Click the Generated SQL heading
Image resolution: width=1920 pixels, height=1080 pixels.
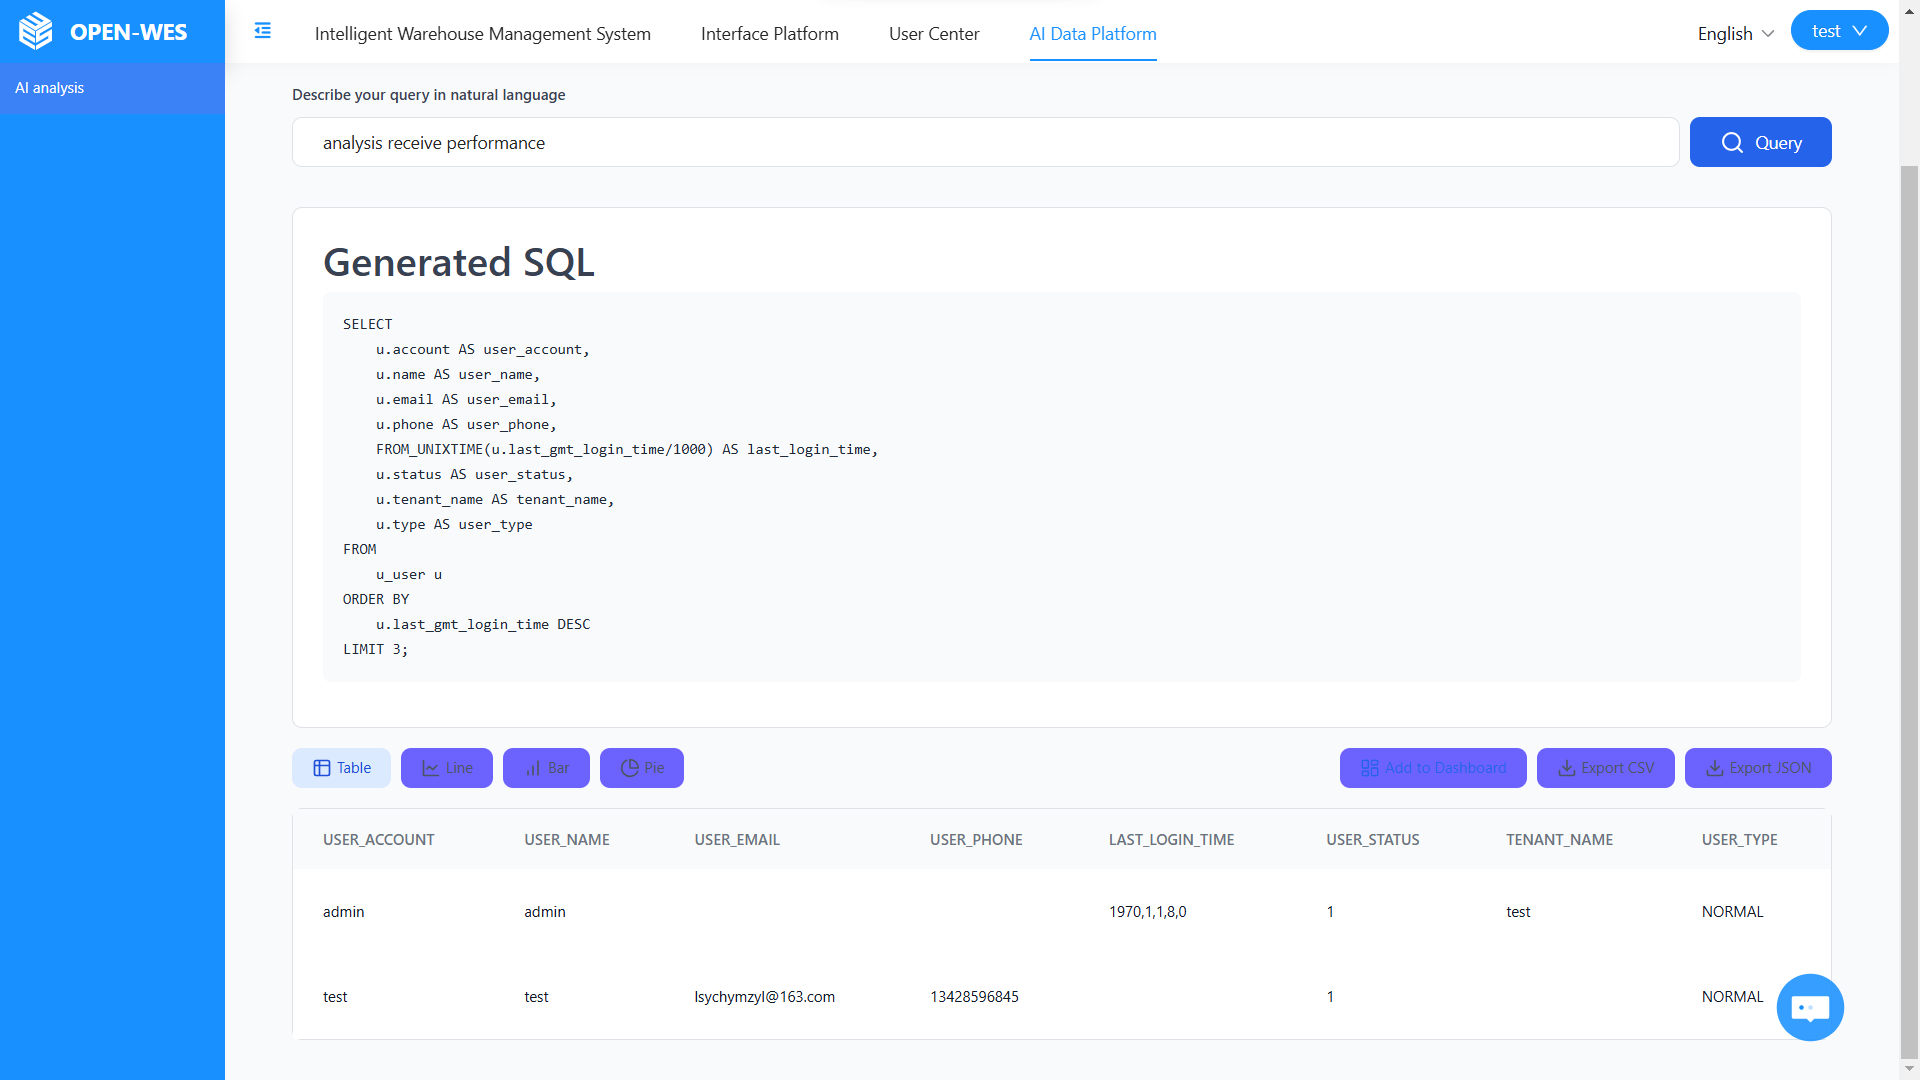click(x=459, y=262)
